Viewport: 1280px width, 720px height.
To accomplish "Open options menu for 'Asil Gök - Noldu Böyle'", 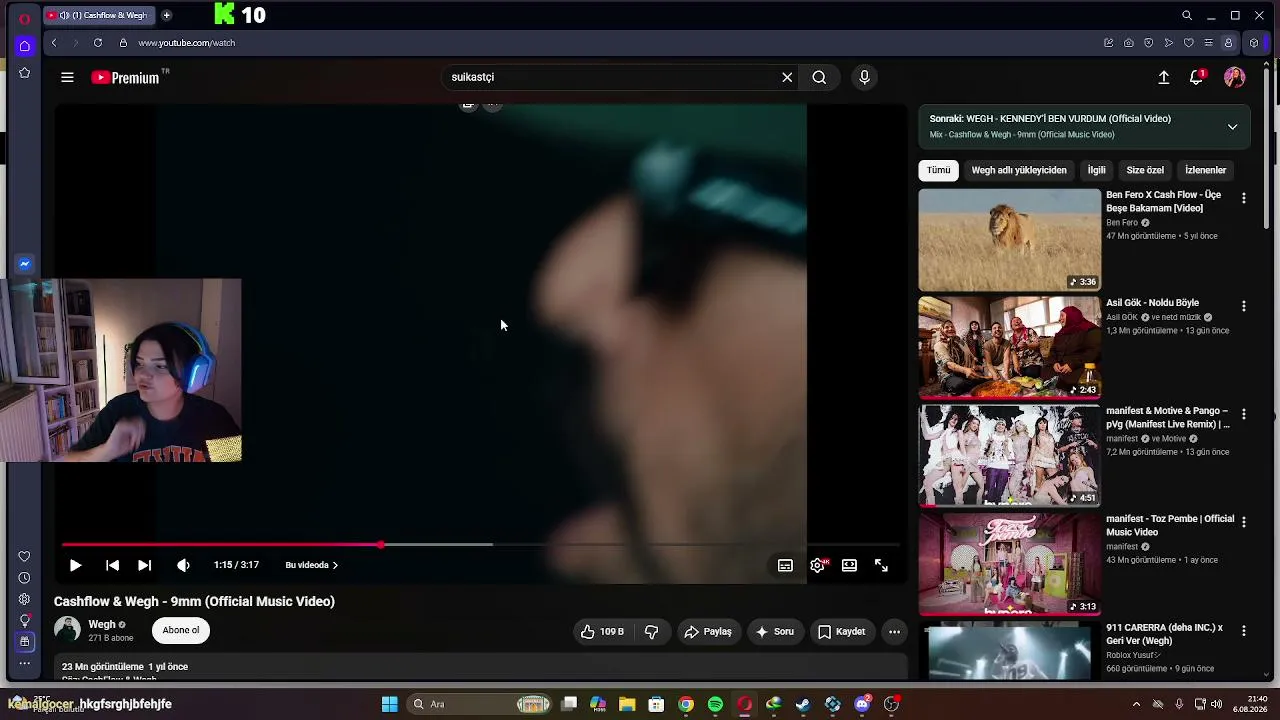I will [1244, 306].
